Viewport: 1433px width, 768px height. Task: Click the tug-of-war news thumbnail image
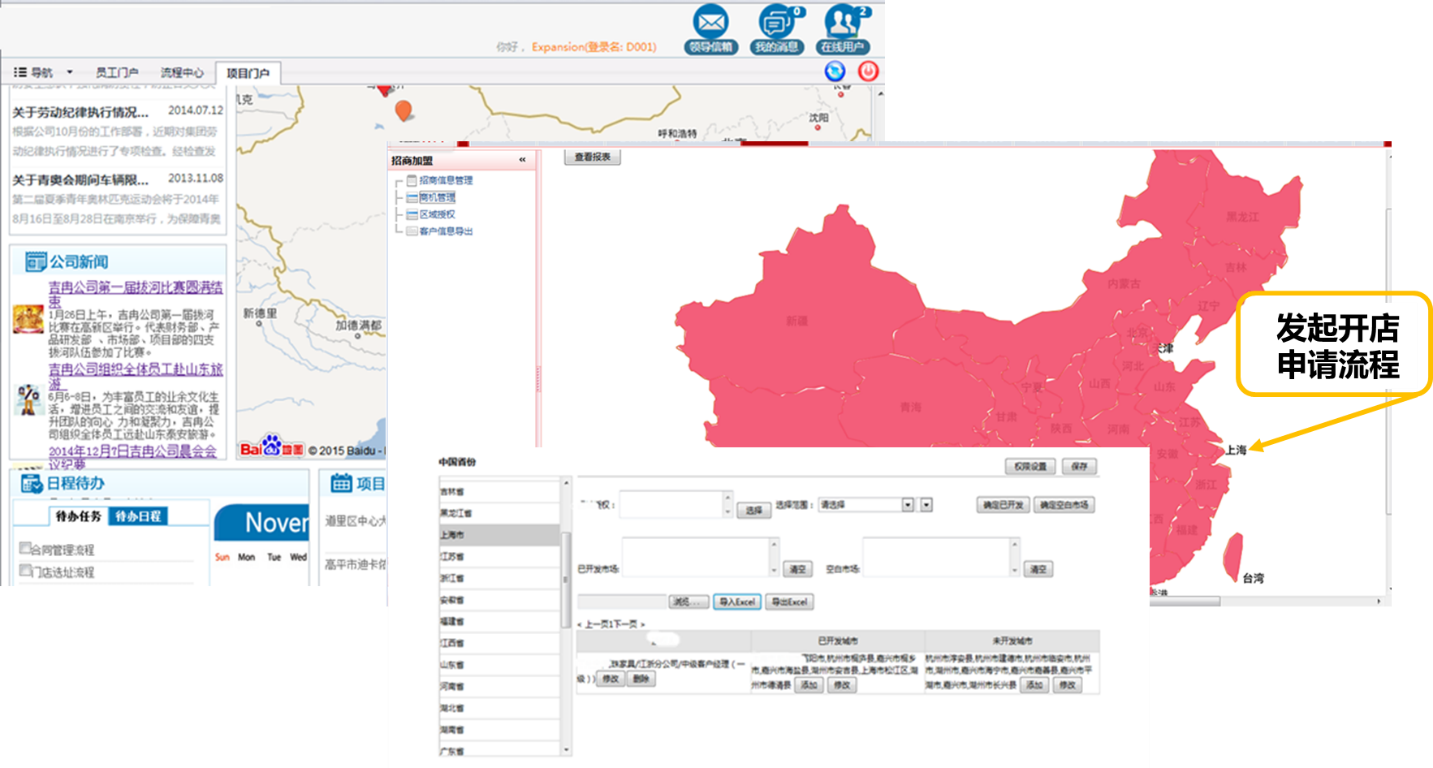coord(28,319)
